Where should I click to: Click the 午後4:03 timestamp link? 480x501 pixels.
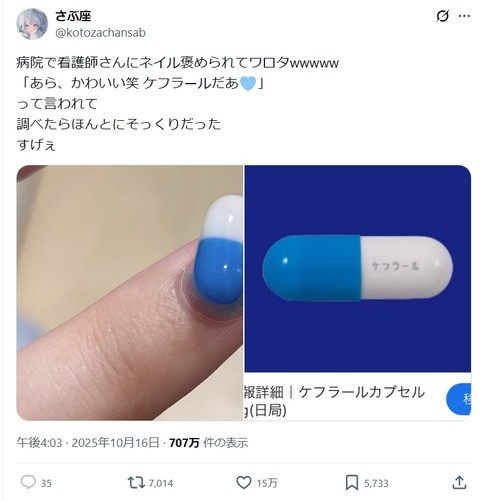pyautogui.click(x=39, y=443)
